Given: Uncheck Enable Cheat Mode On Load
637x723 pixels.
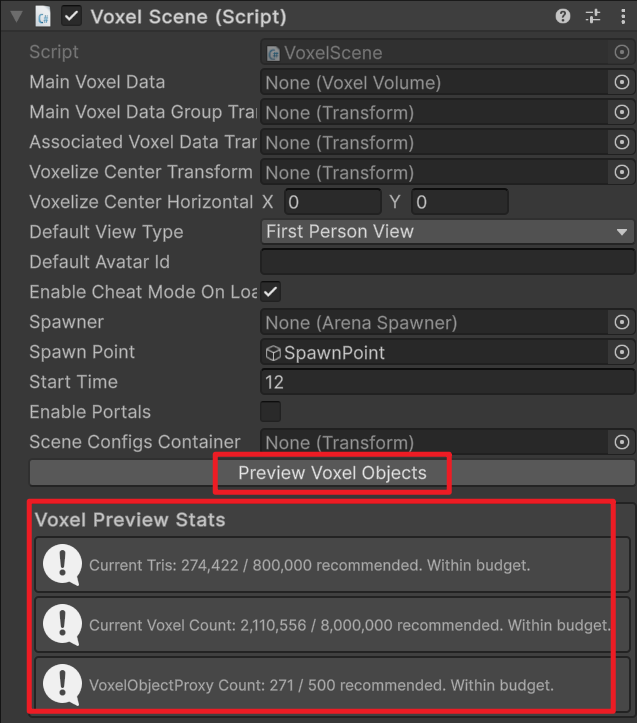Looking at the screenshot, I should (271, 292).
